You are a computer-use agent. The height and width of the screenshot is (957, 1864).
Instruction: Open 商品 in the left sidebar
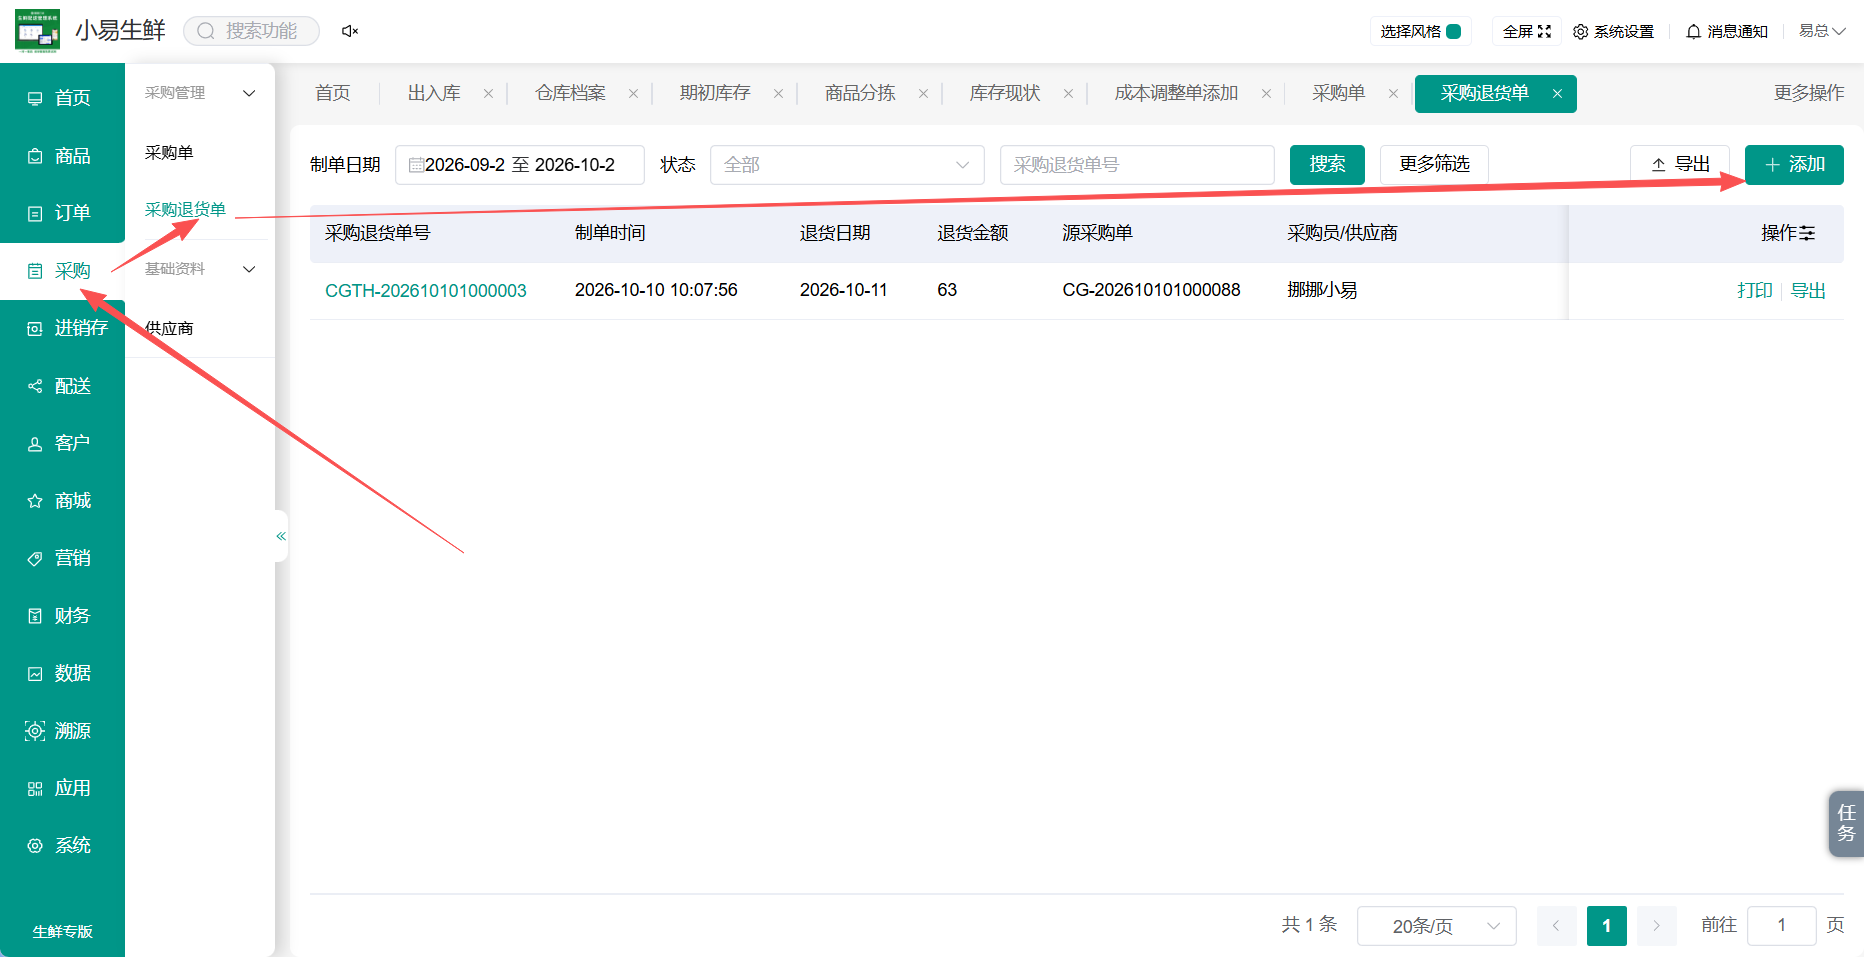point(62,156)
